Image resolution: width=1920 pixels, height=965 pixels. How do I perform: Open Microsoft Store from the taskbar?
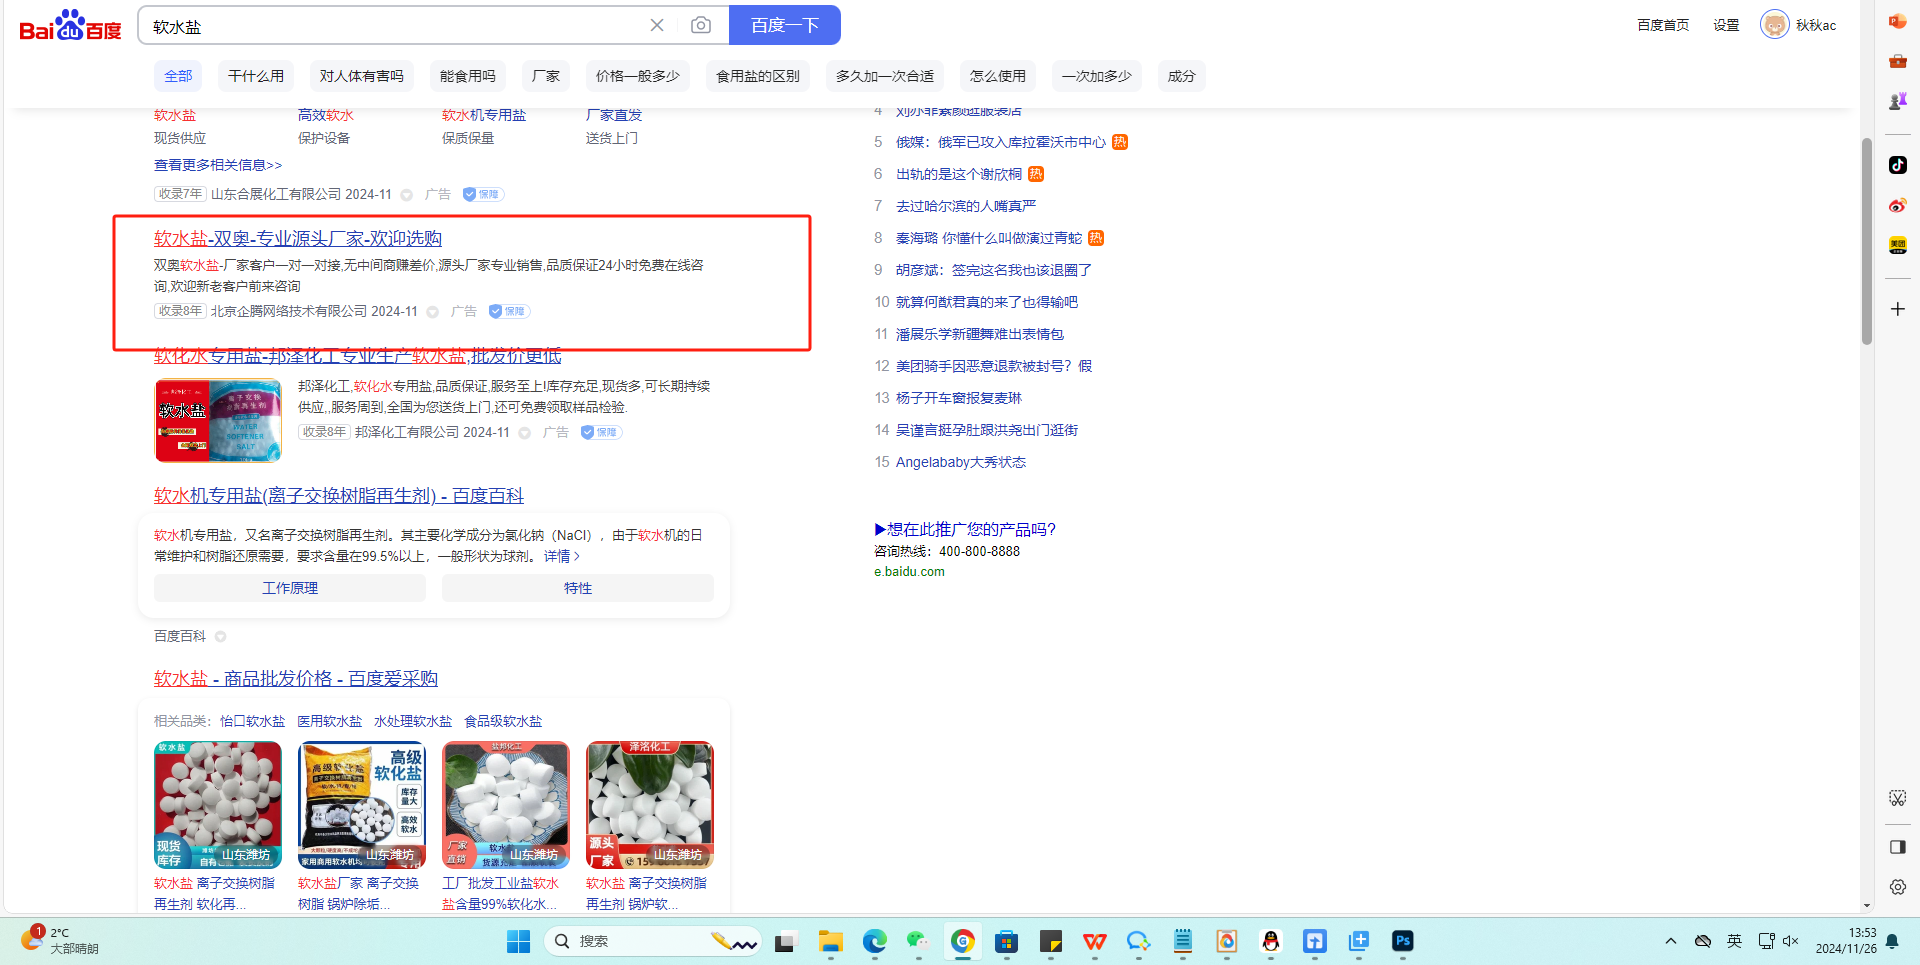[1007, 941]
